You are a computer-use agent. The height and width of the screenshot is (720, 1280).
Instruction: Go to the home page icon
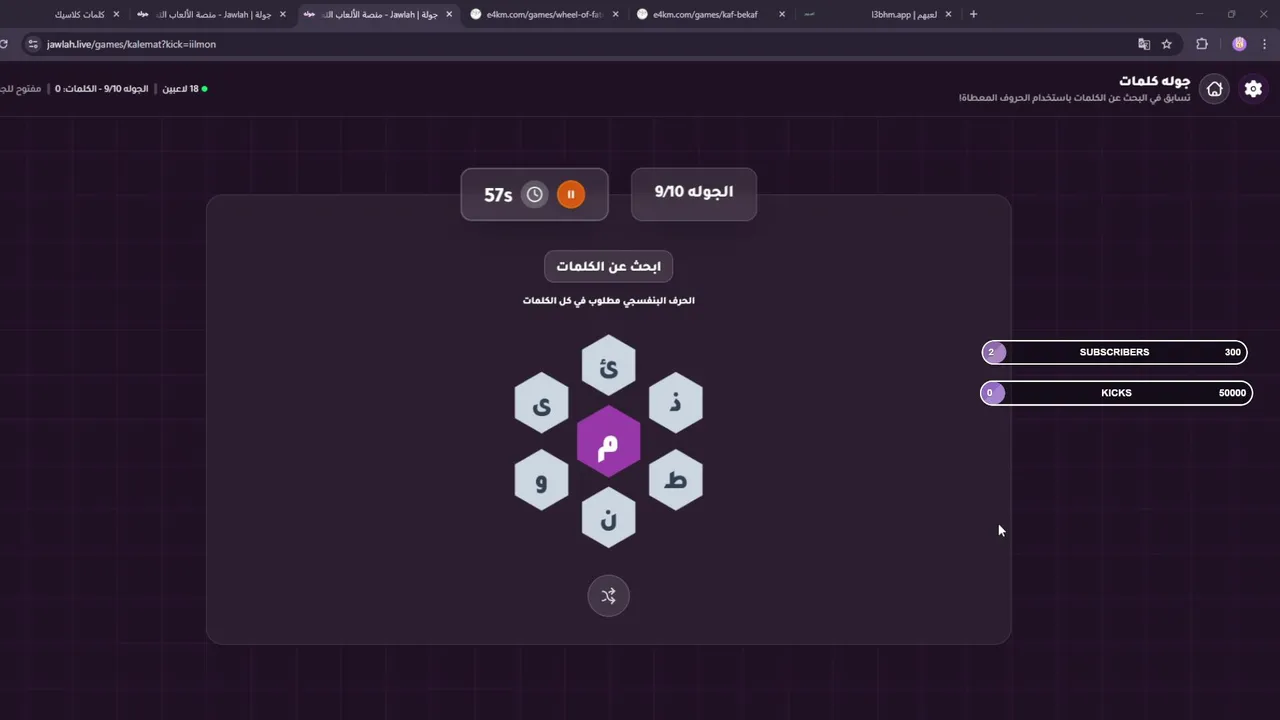pos(1214,89)
